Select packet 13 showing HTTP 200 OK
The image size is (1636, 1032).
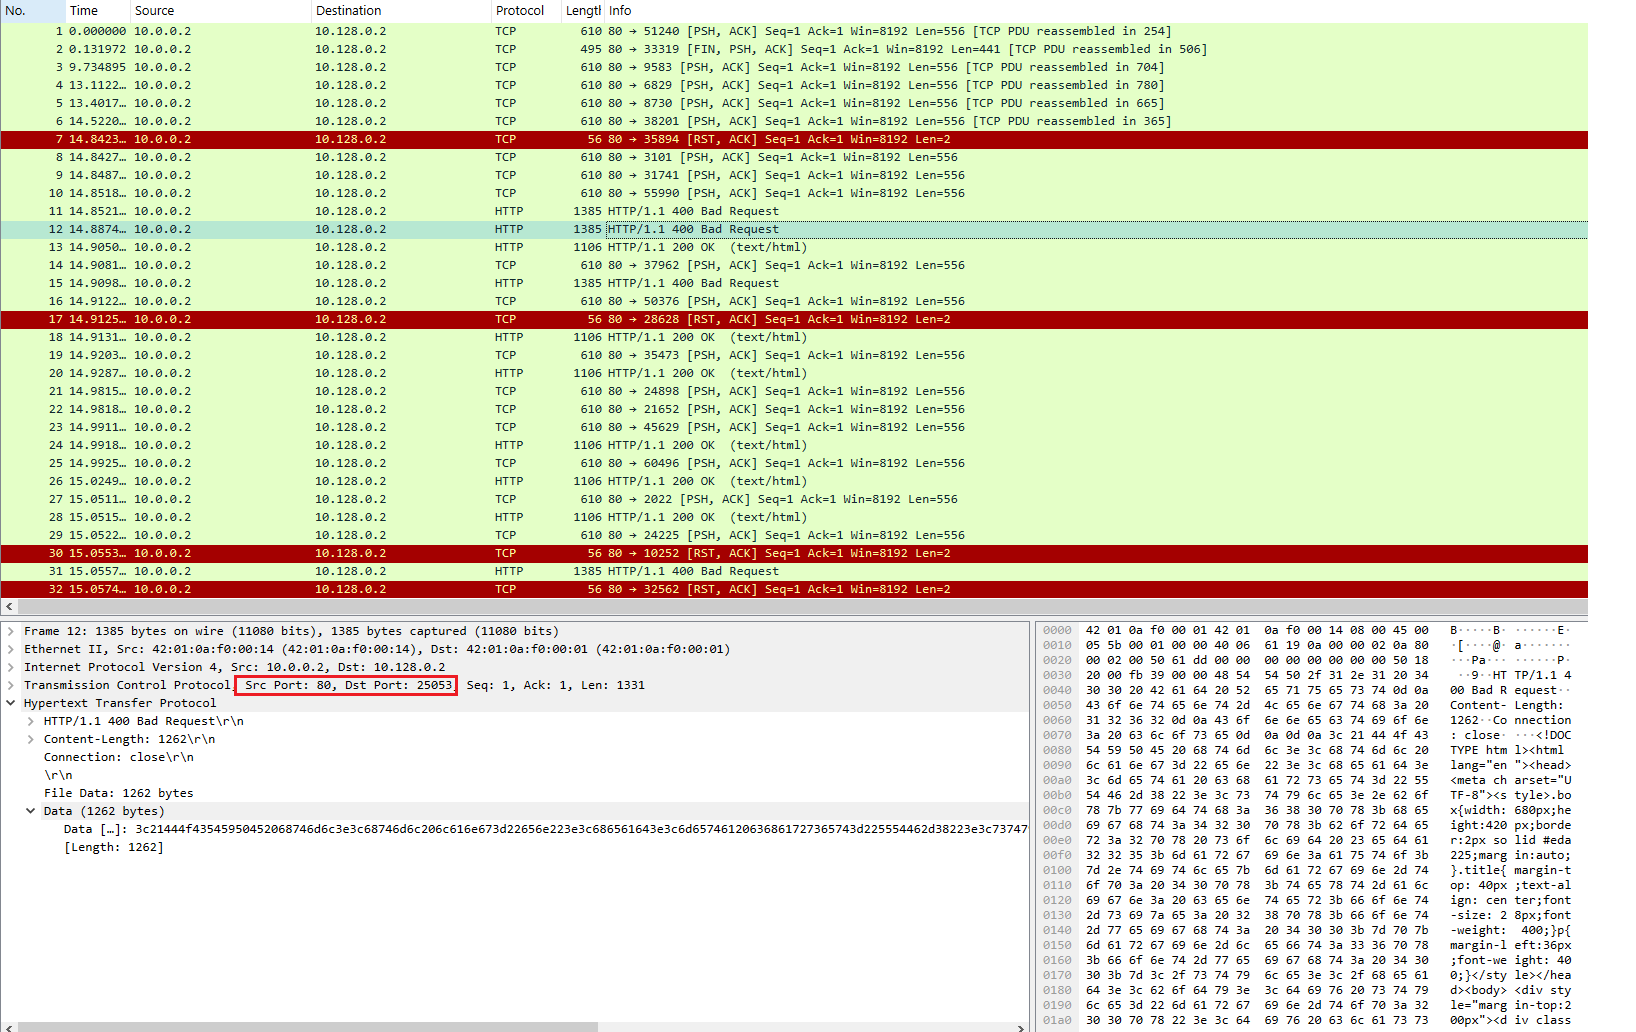click(400, 247)
